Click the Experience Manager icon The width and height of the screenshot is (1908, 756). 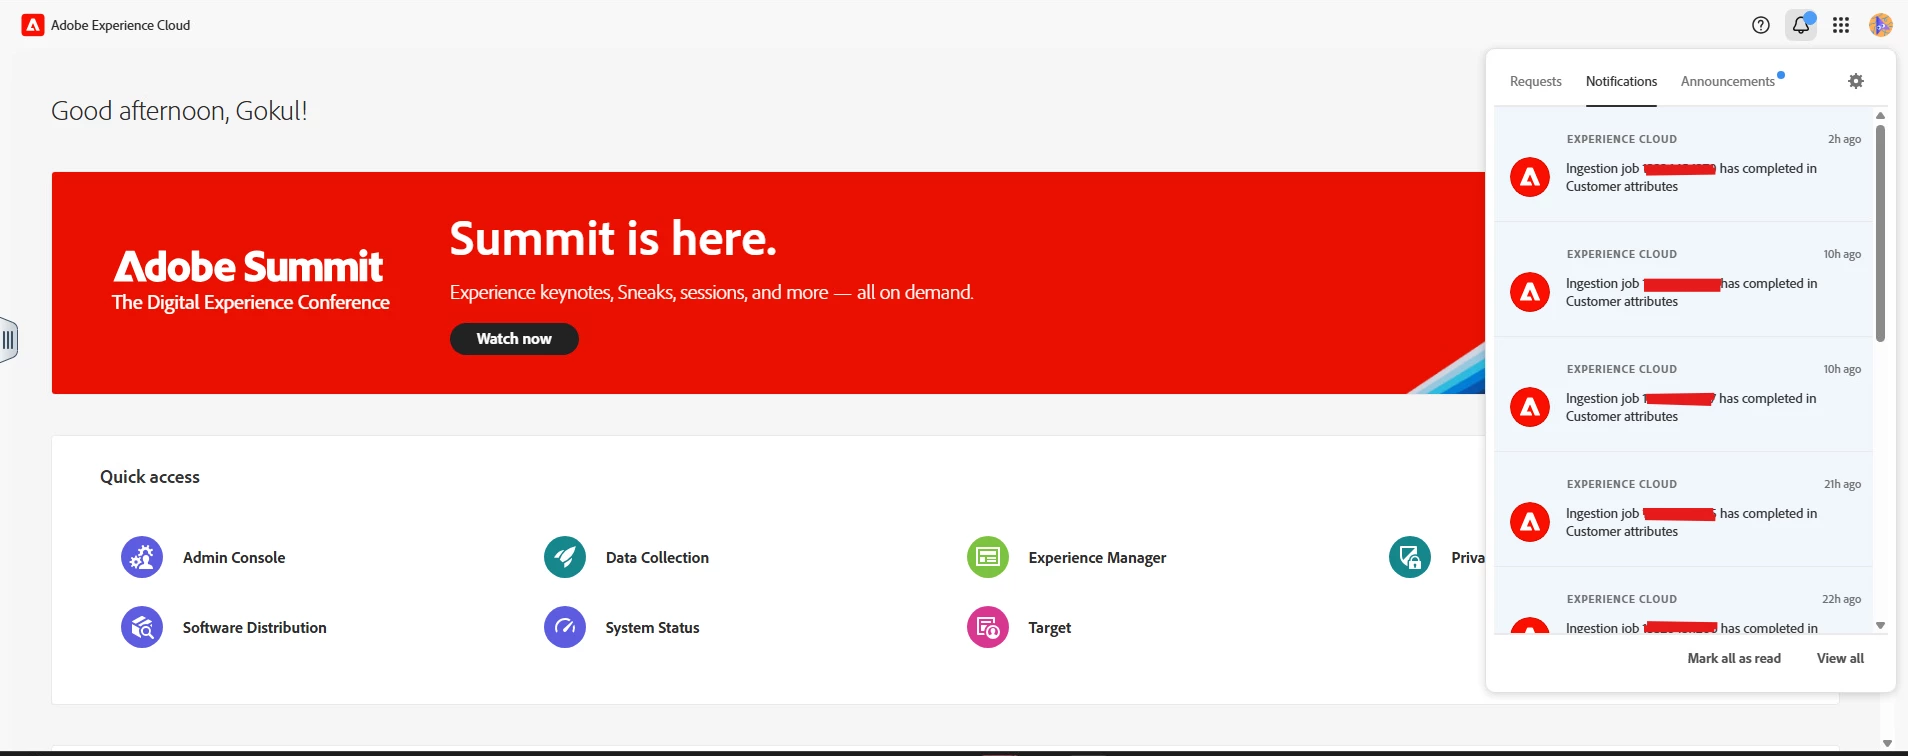pyautogui.click(x=988, y=557)
